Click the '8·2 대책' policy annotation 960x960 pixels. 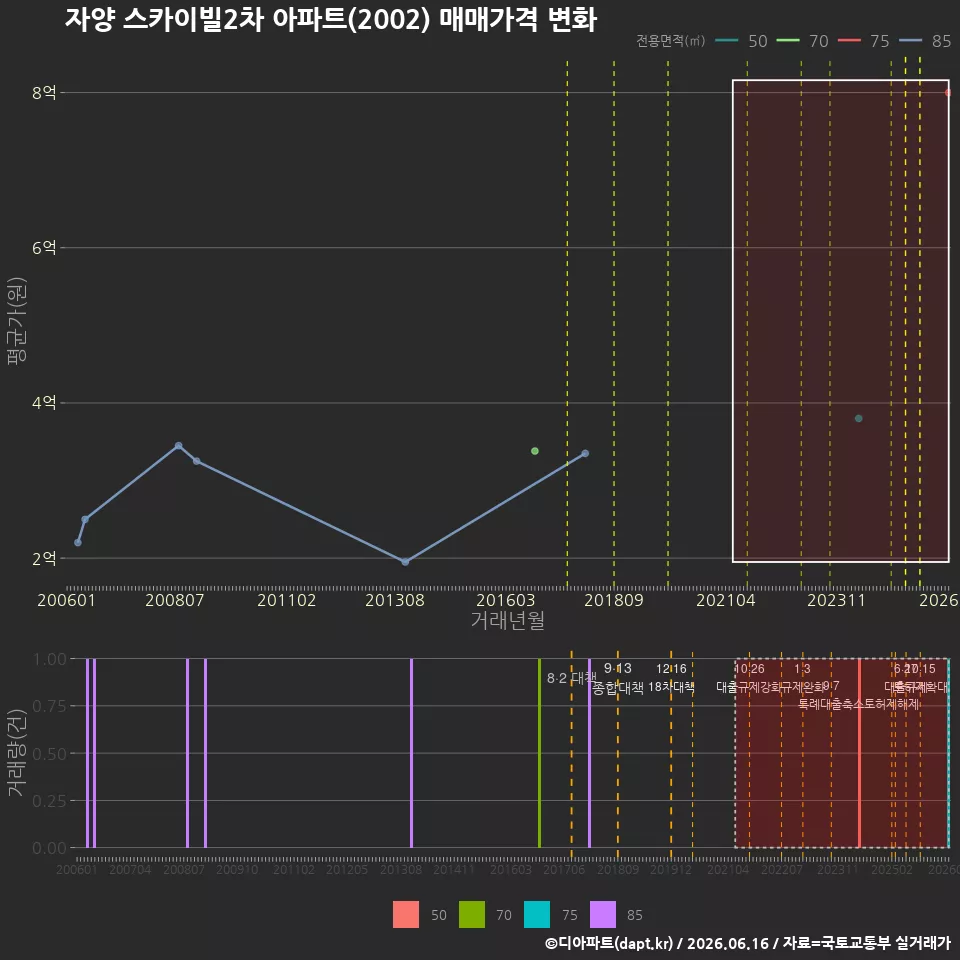571,678
